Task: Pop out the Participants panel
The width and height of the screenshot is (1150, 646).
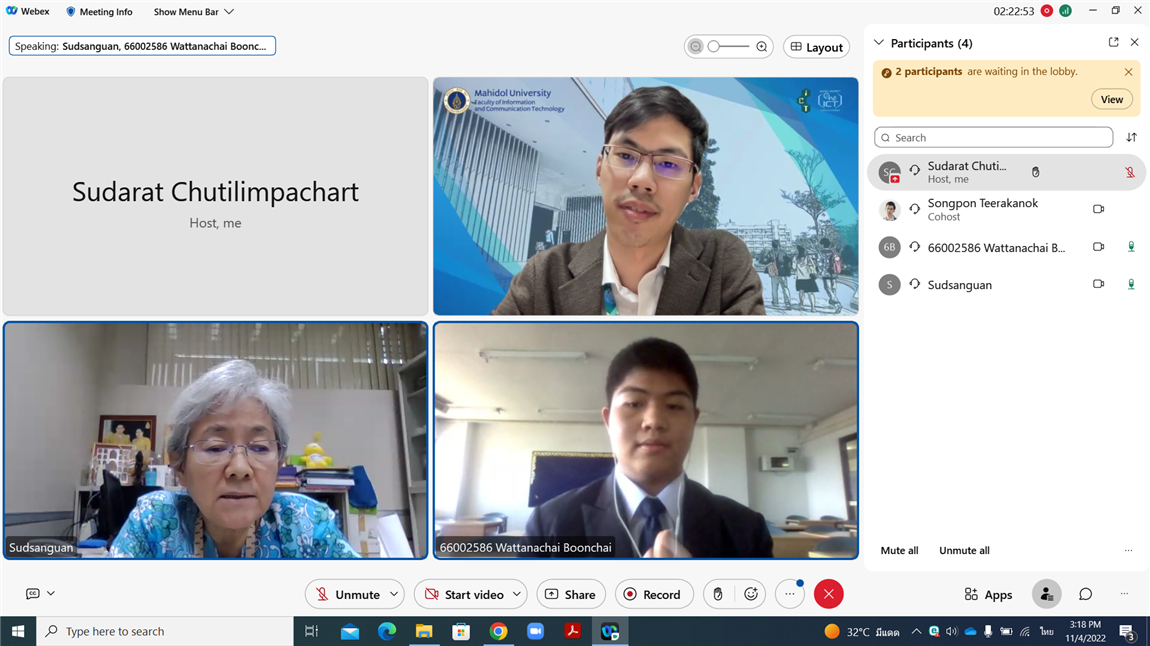Action: pyautogui.click(x=1113, y=42)
